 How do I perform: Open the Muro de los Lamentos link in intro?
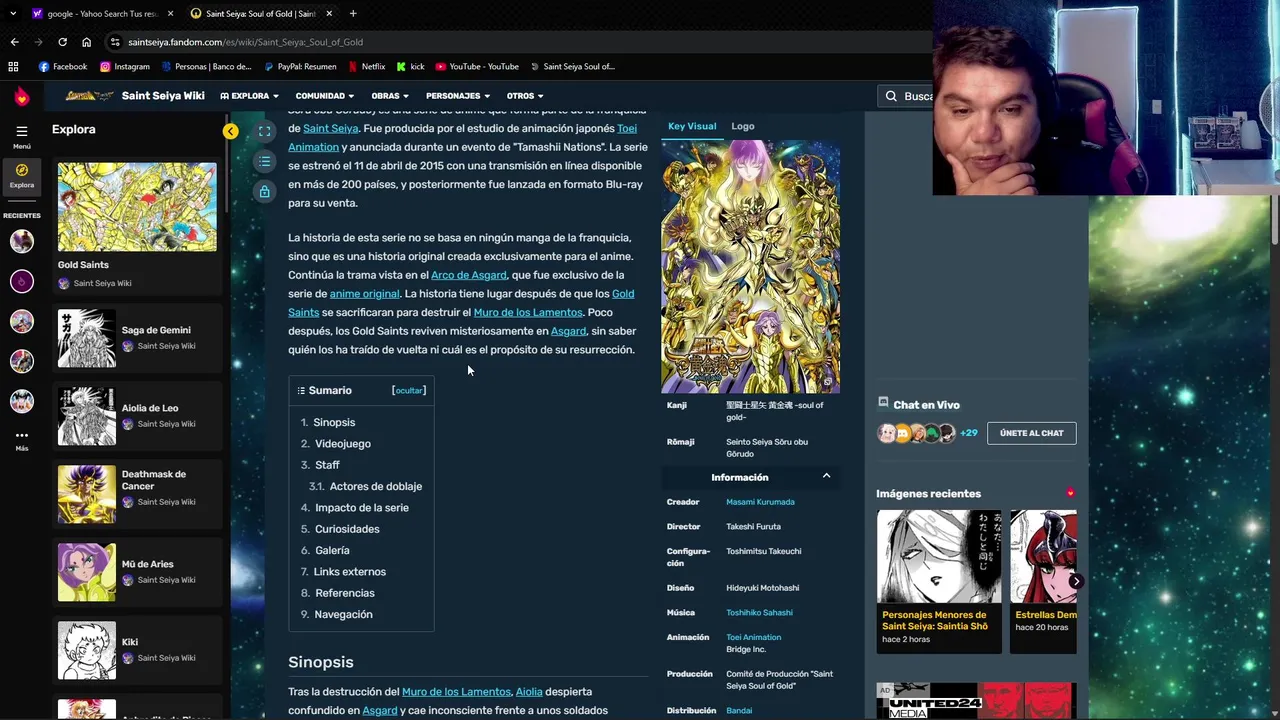click(x=528, y=312)
